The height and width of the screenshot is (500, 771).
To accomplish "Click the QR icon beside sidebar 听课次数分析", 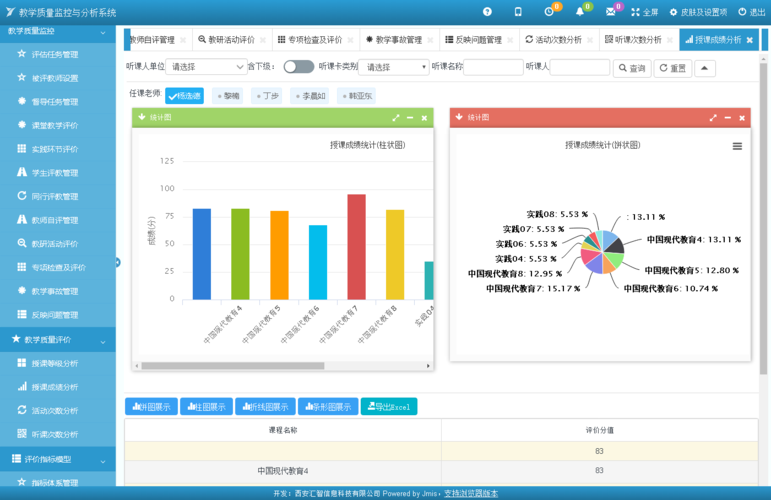I will click(x=22, y=434).
